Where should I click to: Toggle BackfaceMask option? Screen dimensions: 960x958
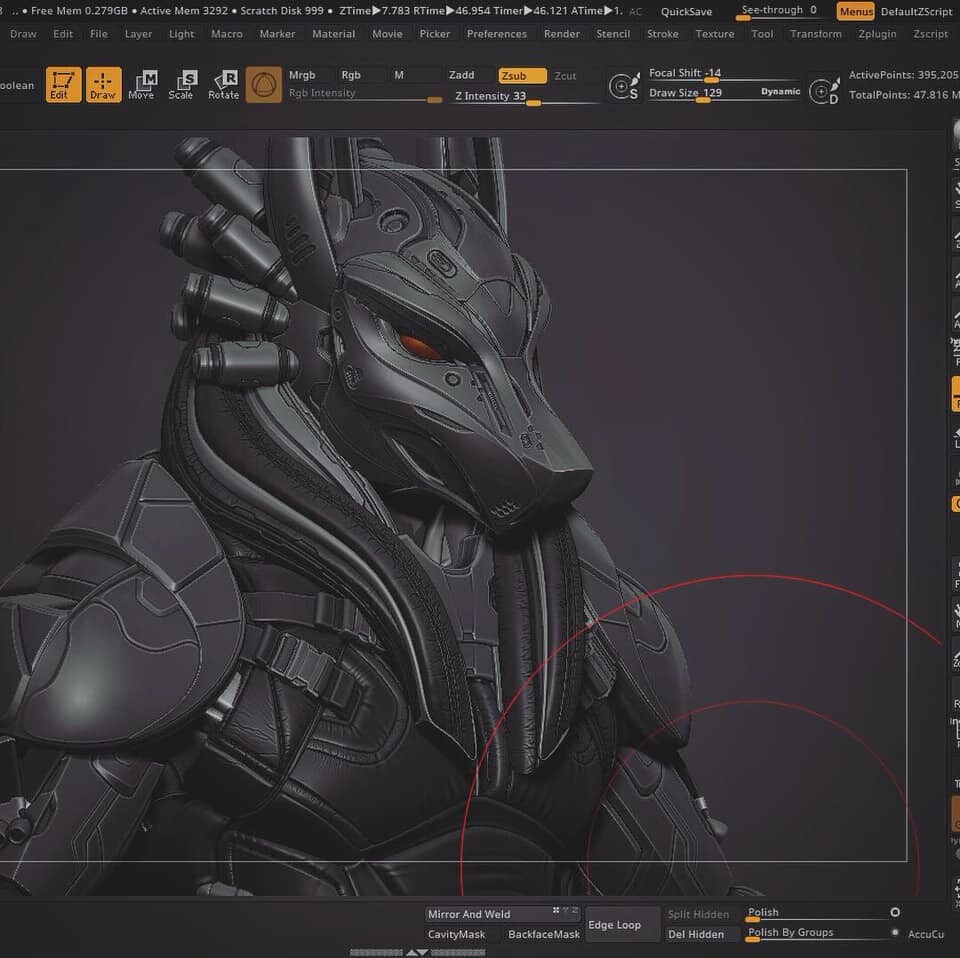coord(544,934)
